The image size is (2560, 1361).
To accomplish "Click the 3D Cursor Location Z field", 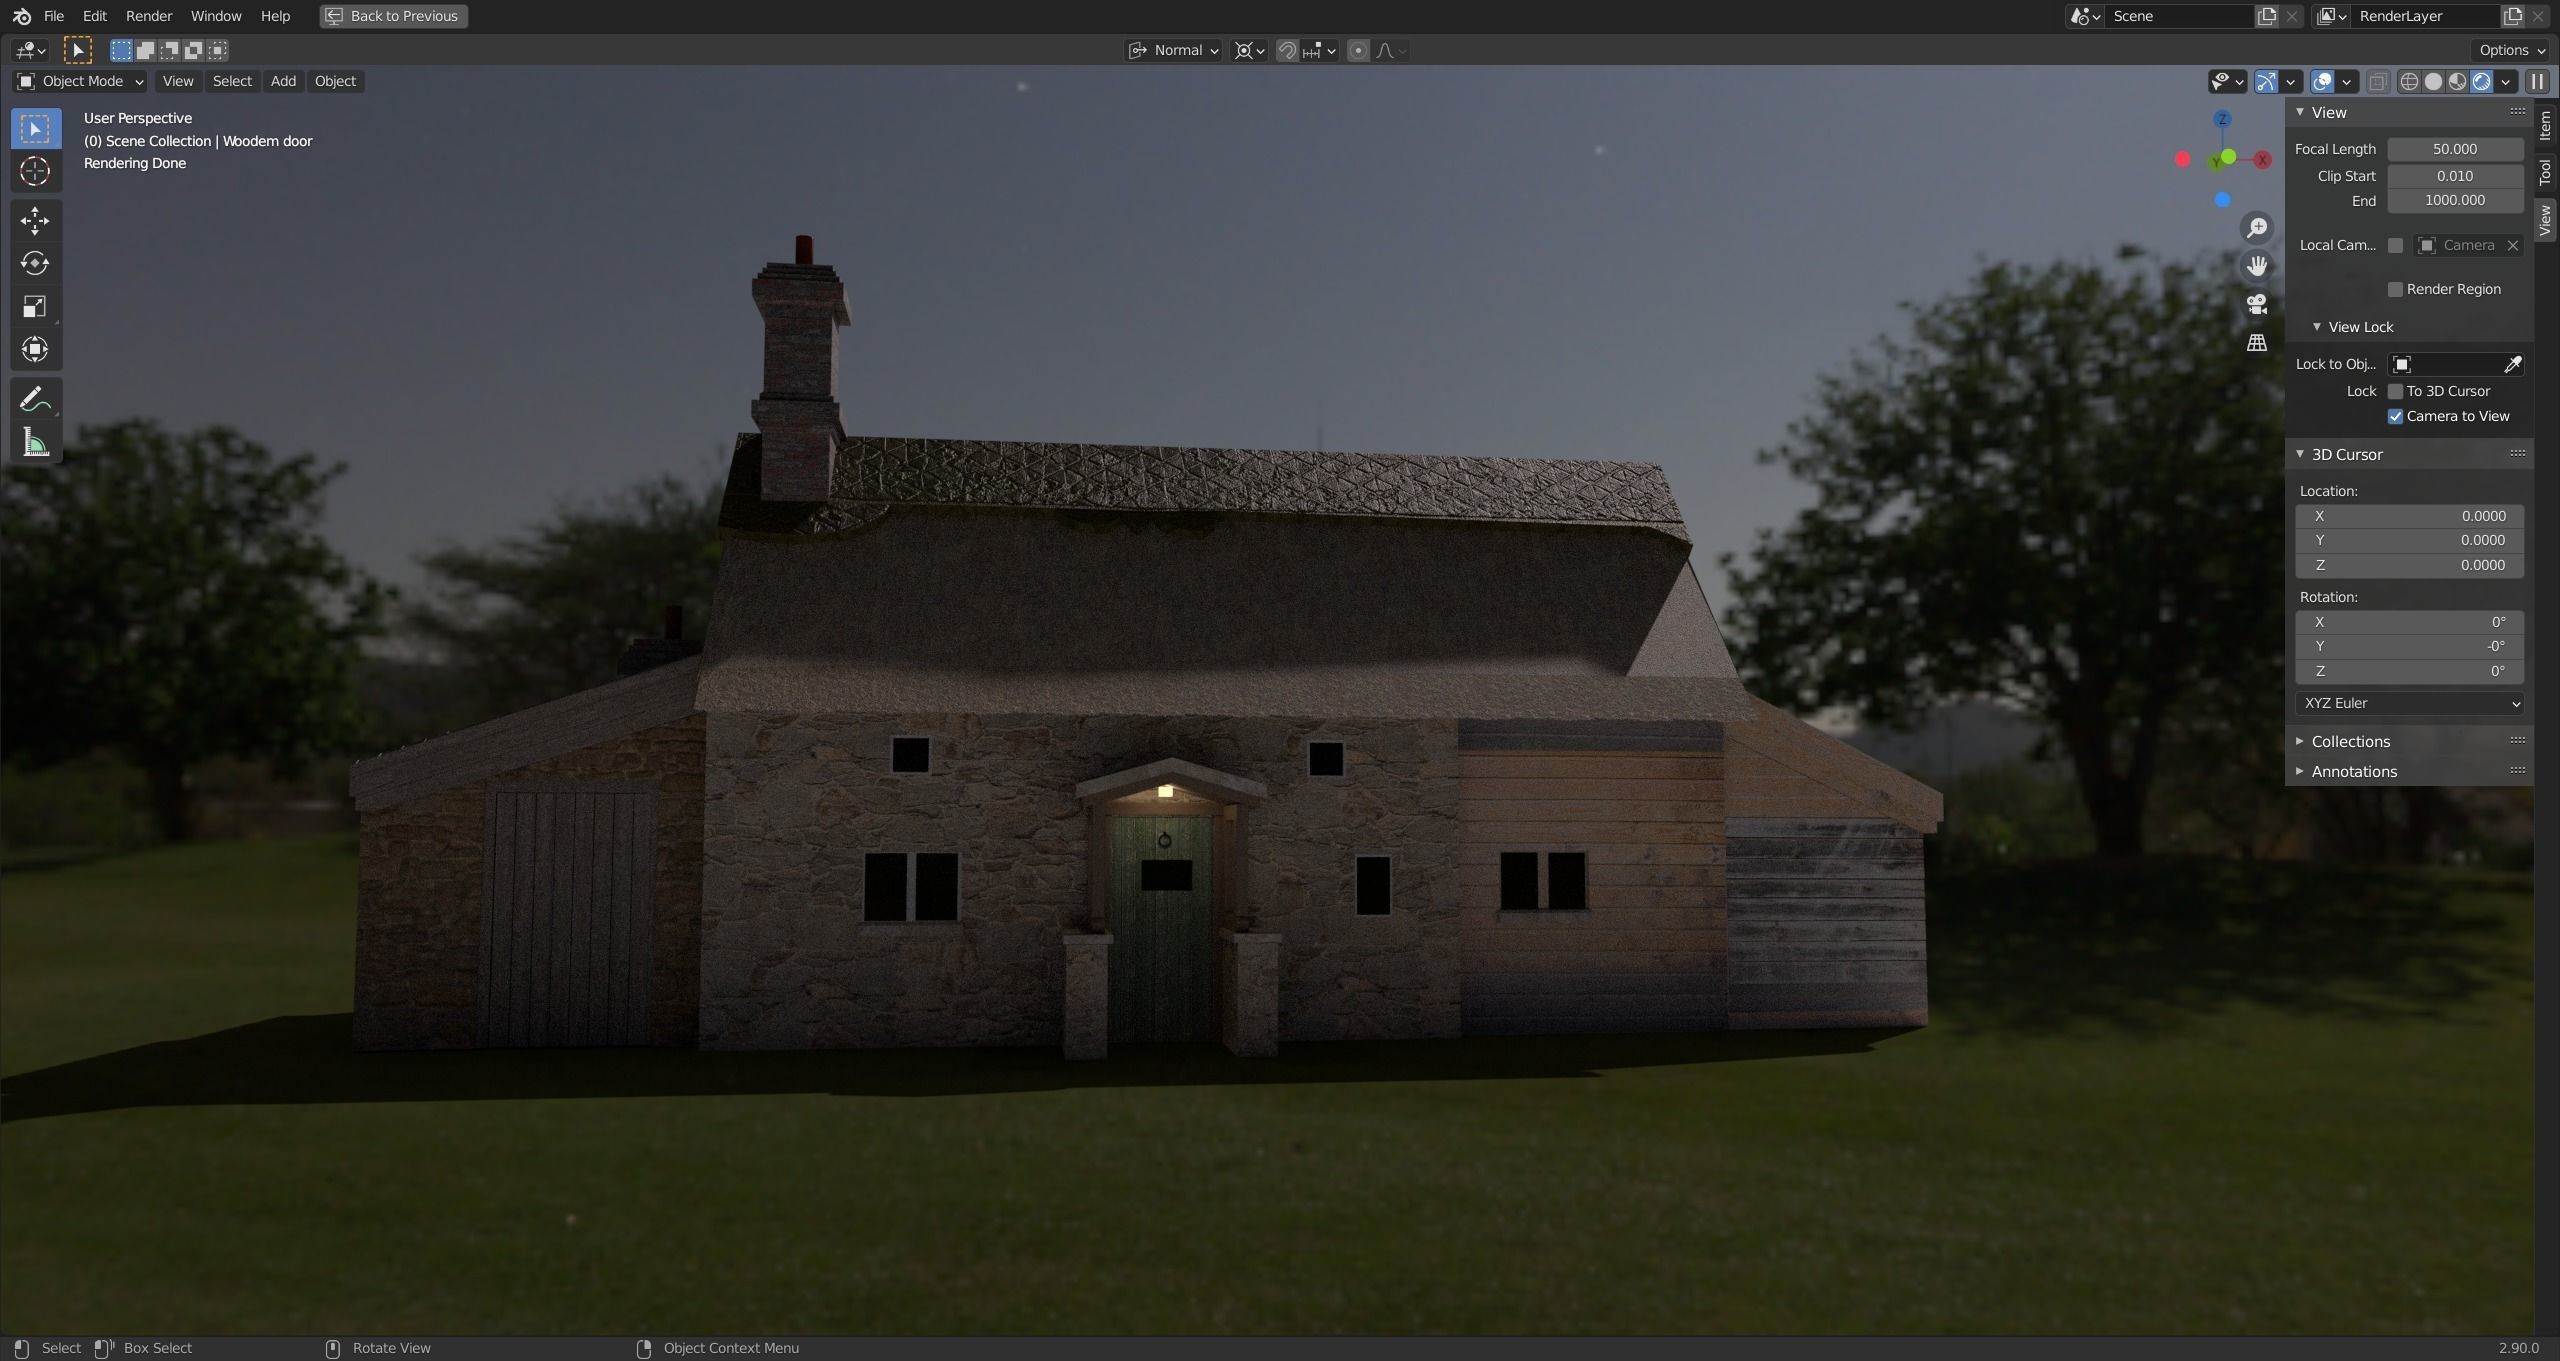I will point(2409,565).
